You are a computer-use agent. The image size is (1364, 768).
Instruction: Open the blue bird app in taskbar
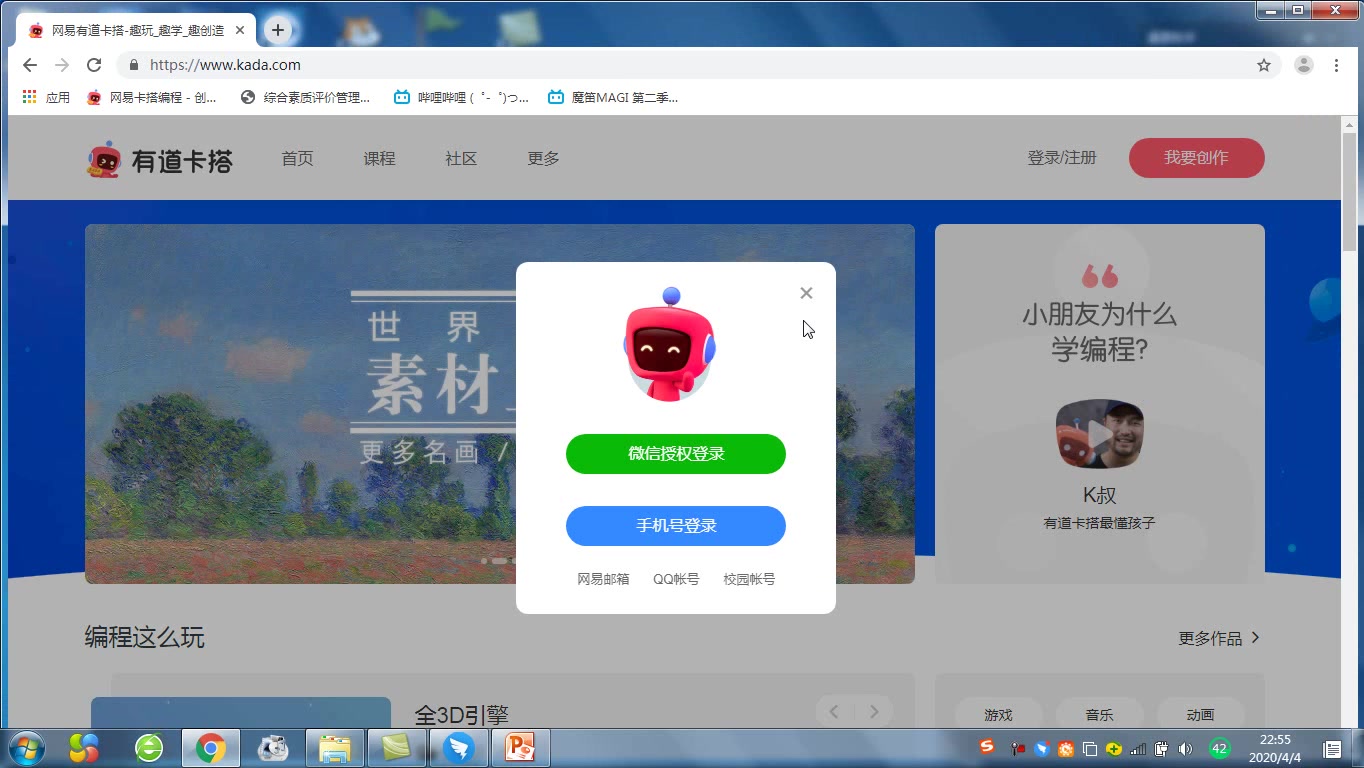[x=459, y=748]
